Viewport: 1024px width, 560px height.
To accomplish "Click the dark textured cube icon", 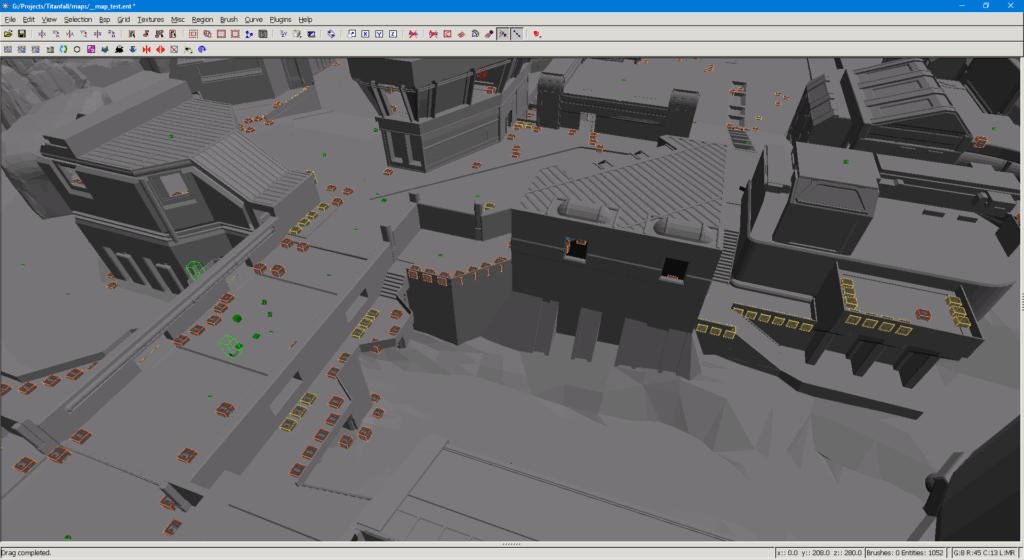I will [x=263, y=34].
